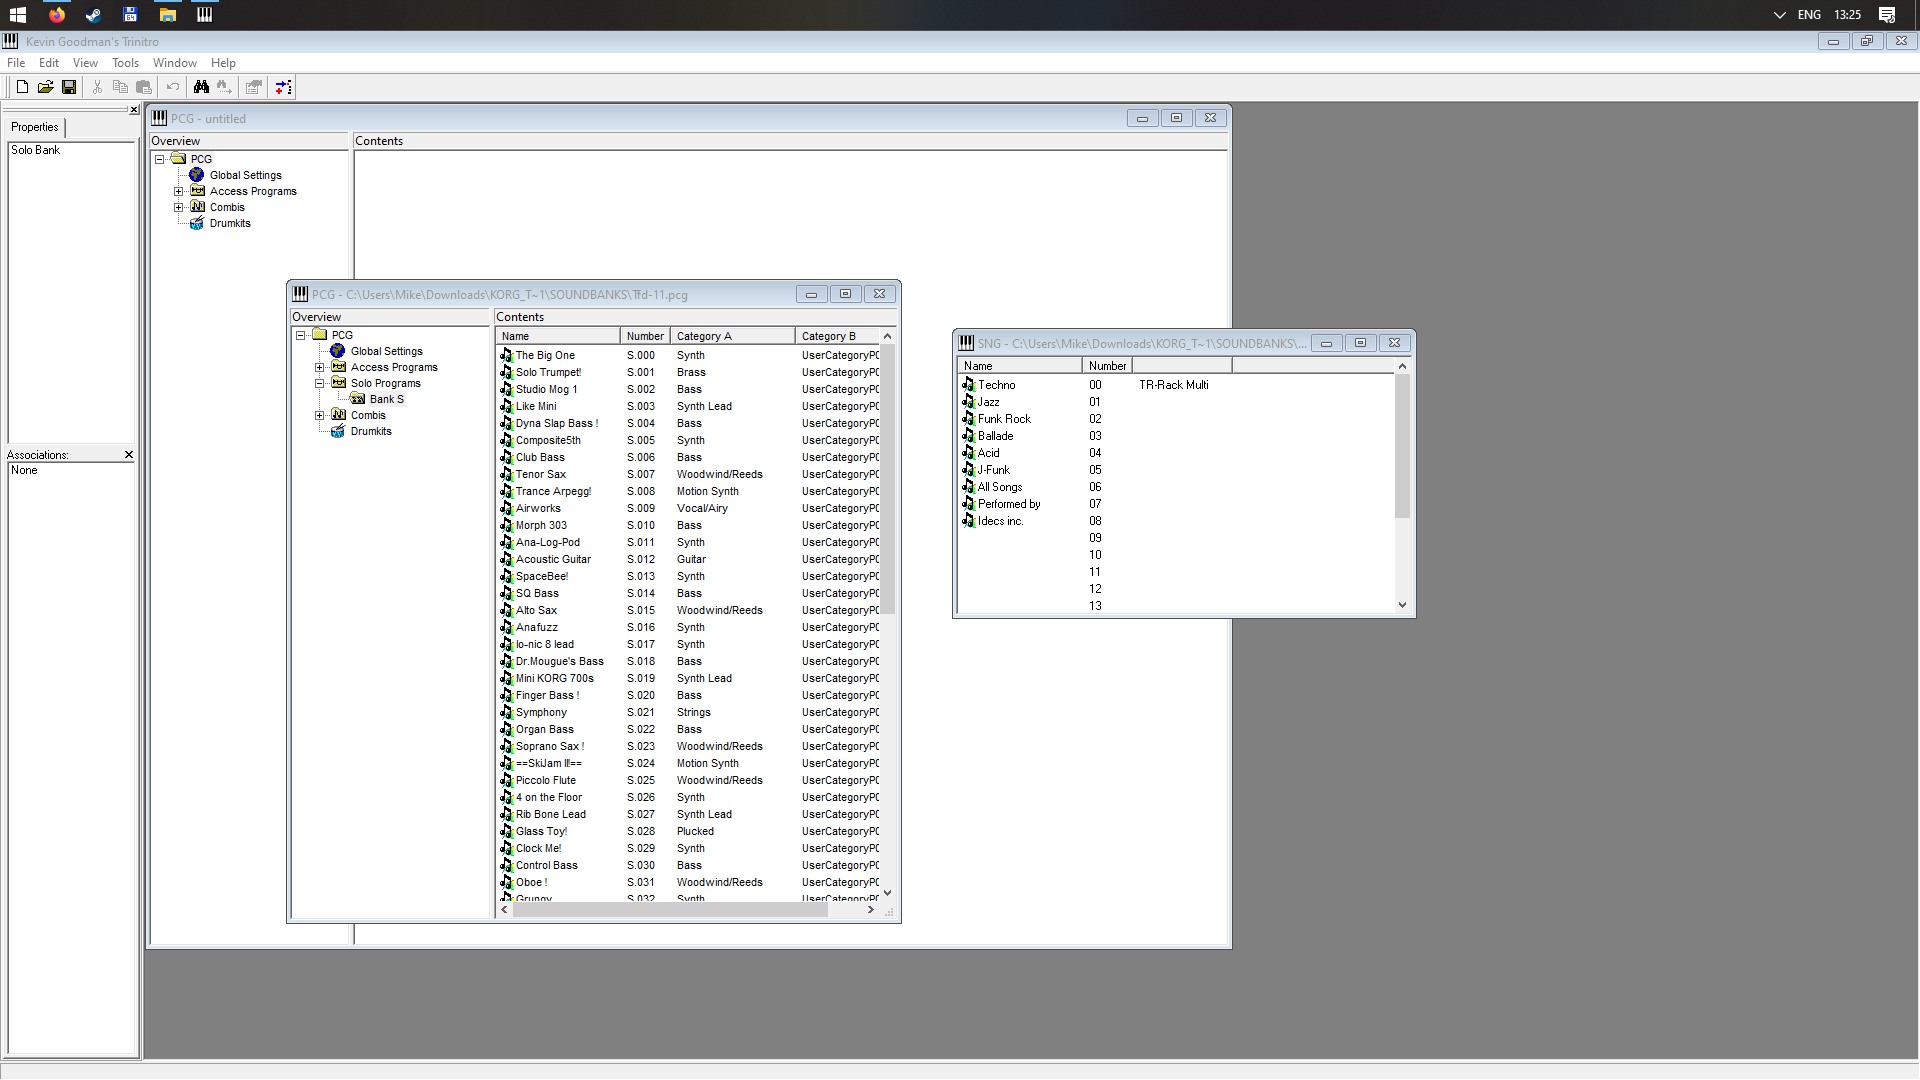Close the Associations panel
This screenshot has width=1920, height=1080.
coord(129,455)
